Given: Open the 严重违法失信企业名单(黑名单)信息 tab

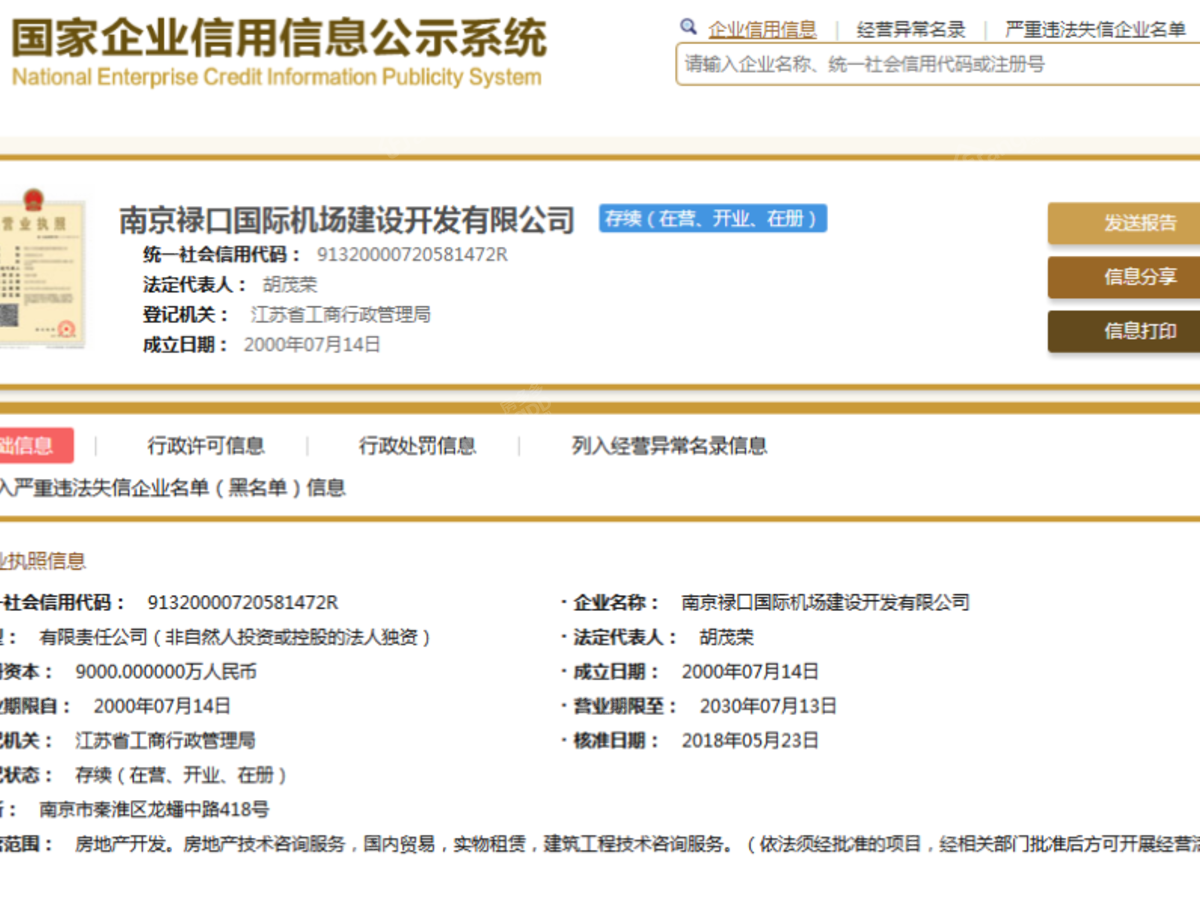Looking at the screenshot, I should (x=172, y=488).
